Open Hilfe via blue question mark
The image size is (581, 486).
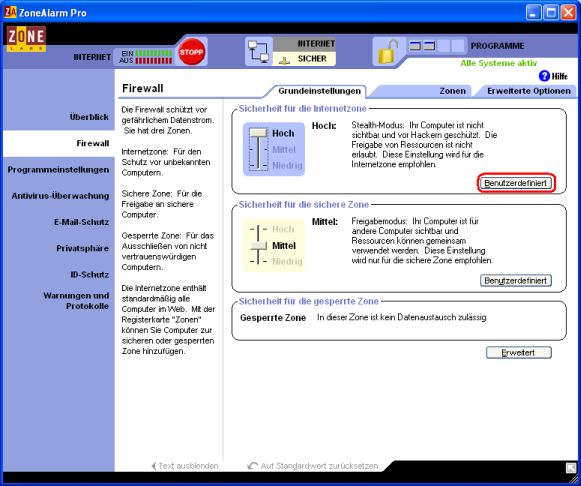(544, 76)
